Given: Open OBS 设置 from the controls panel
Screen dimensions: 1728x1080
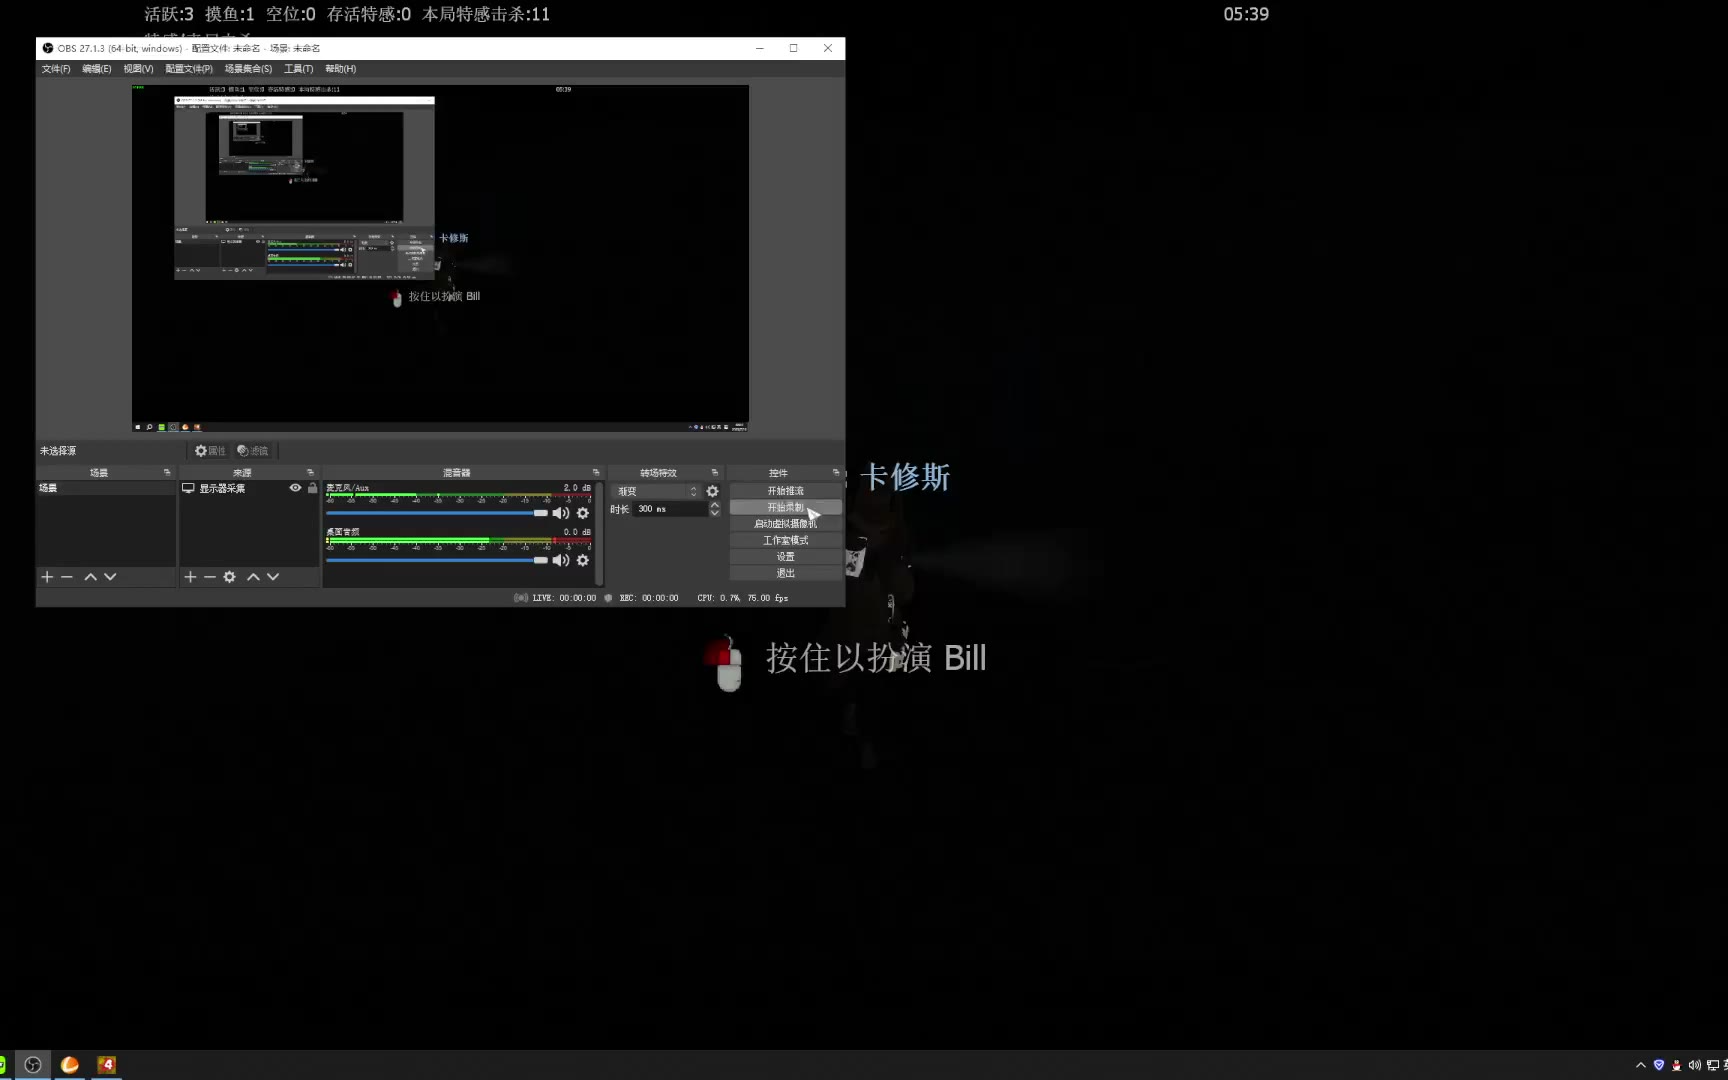Looking at the screenshot, I should 785,557.
